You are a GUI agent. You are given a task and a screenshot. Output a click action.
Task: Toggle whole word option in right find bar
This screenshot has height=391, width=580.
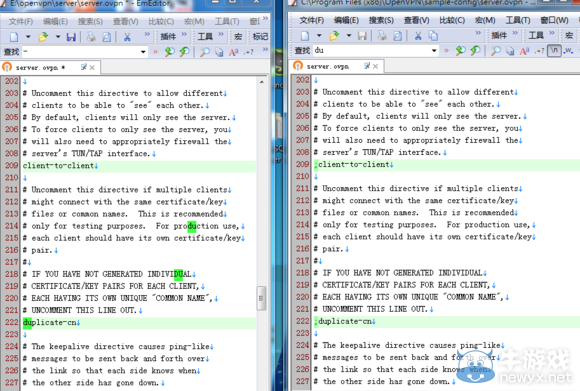click(x=568, y=51)
